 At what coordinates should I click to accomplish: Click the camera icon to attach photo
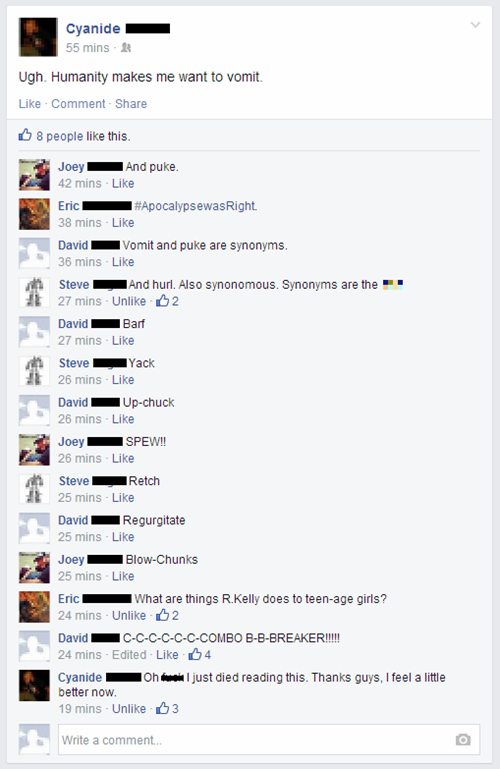coord(463,740)
